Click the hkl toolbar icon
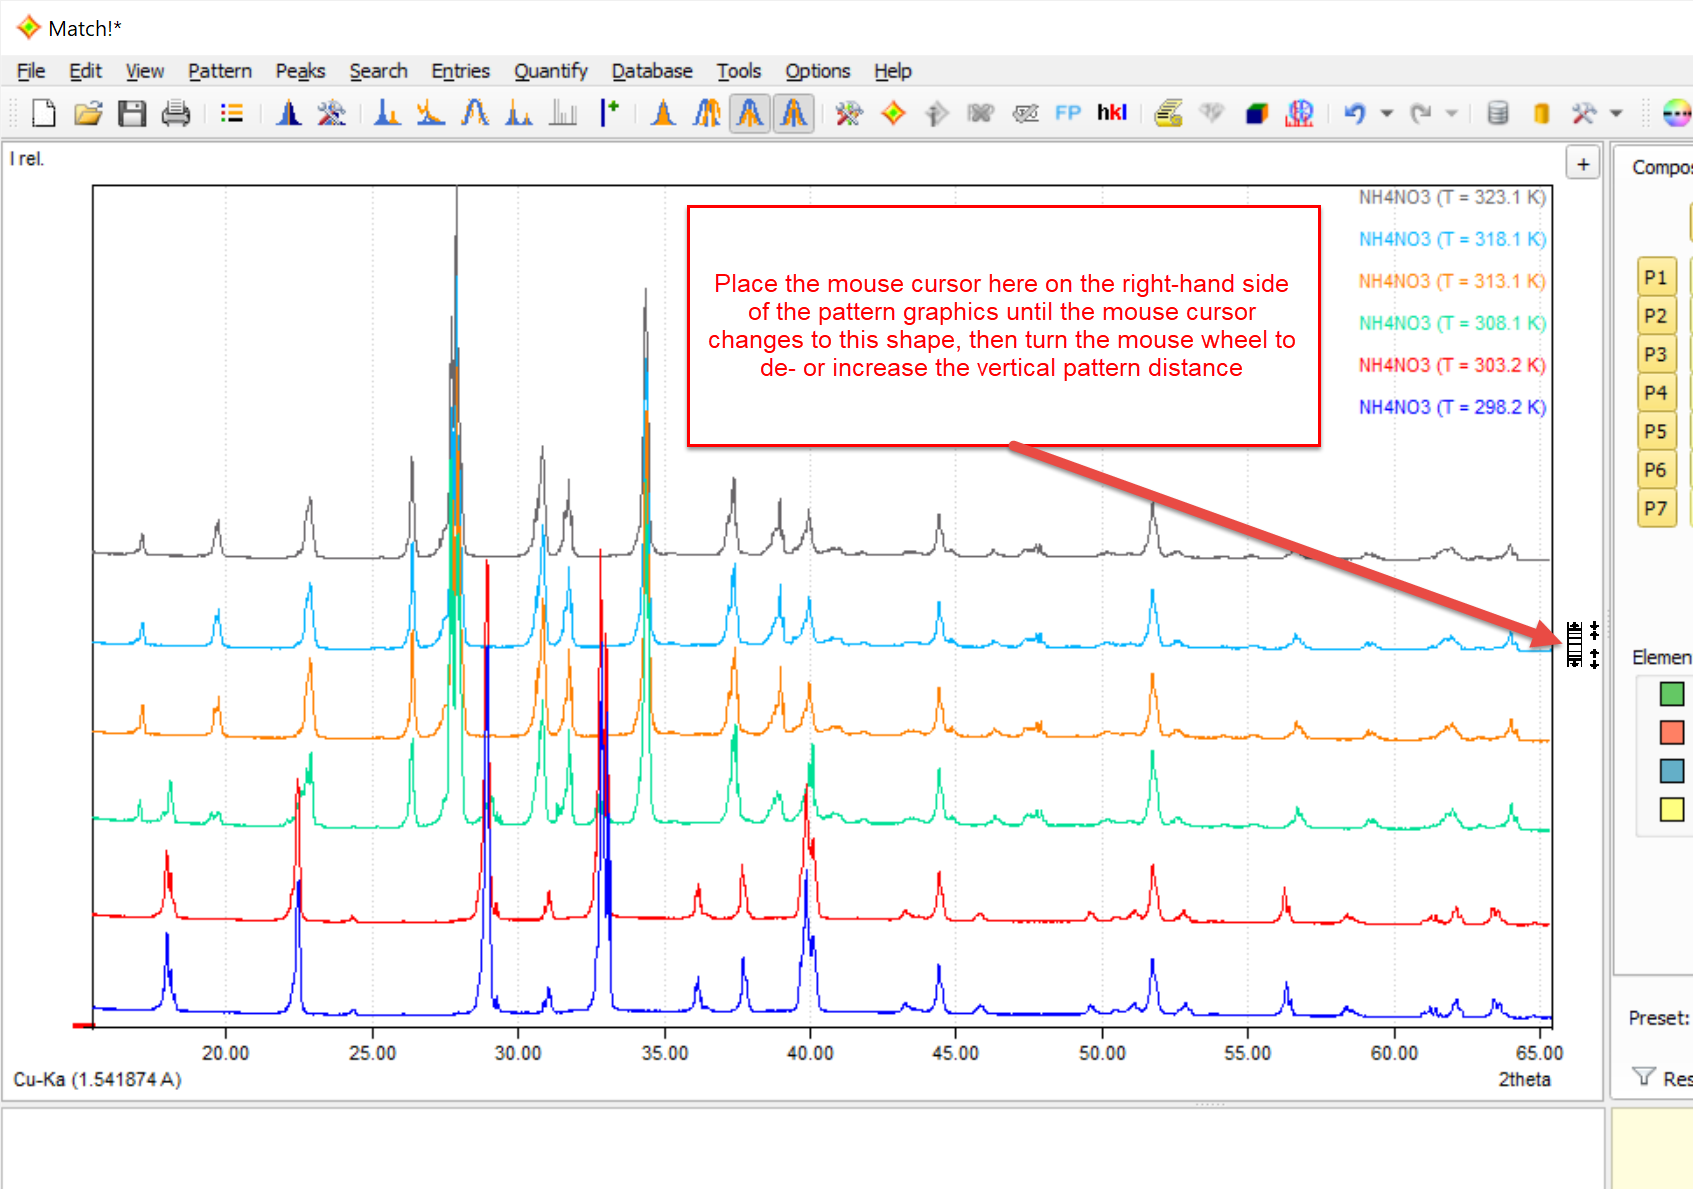Image resolution: width=1693 pixels, height=1189 pixels. (x=1111, y=113)
